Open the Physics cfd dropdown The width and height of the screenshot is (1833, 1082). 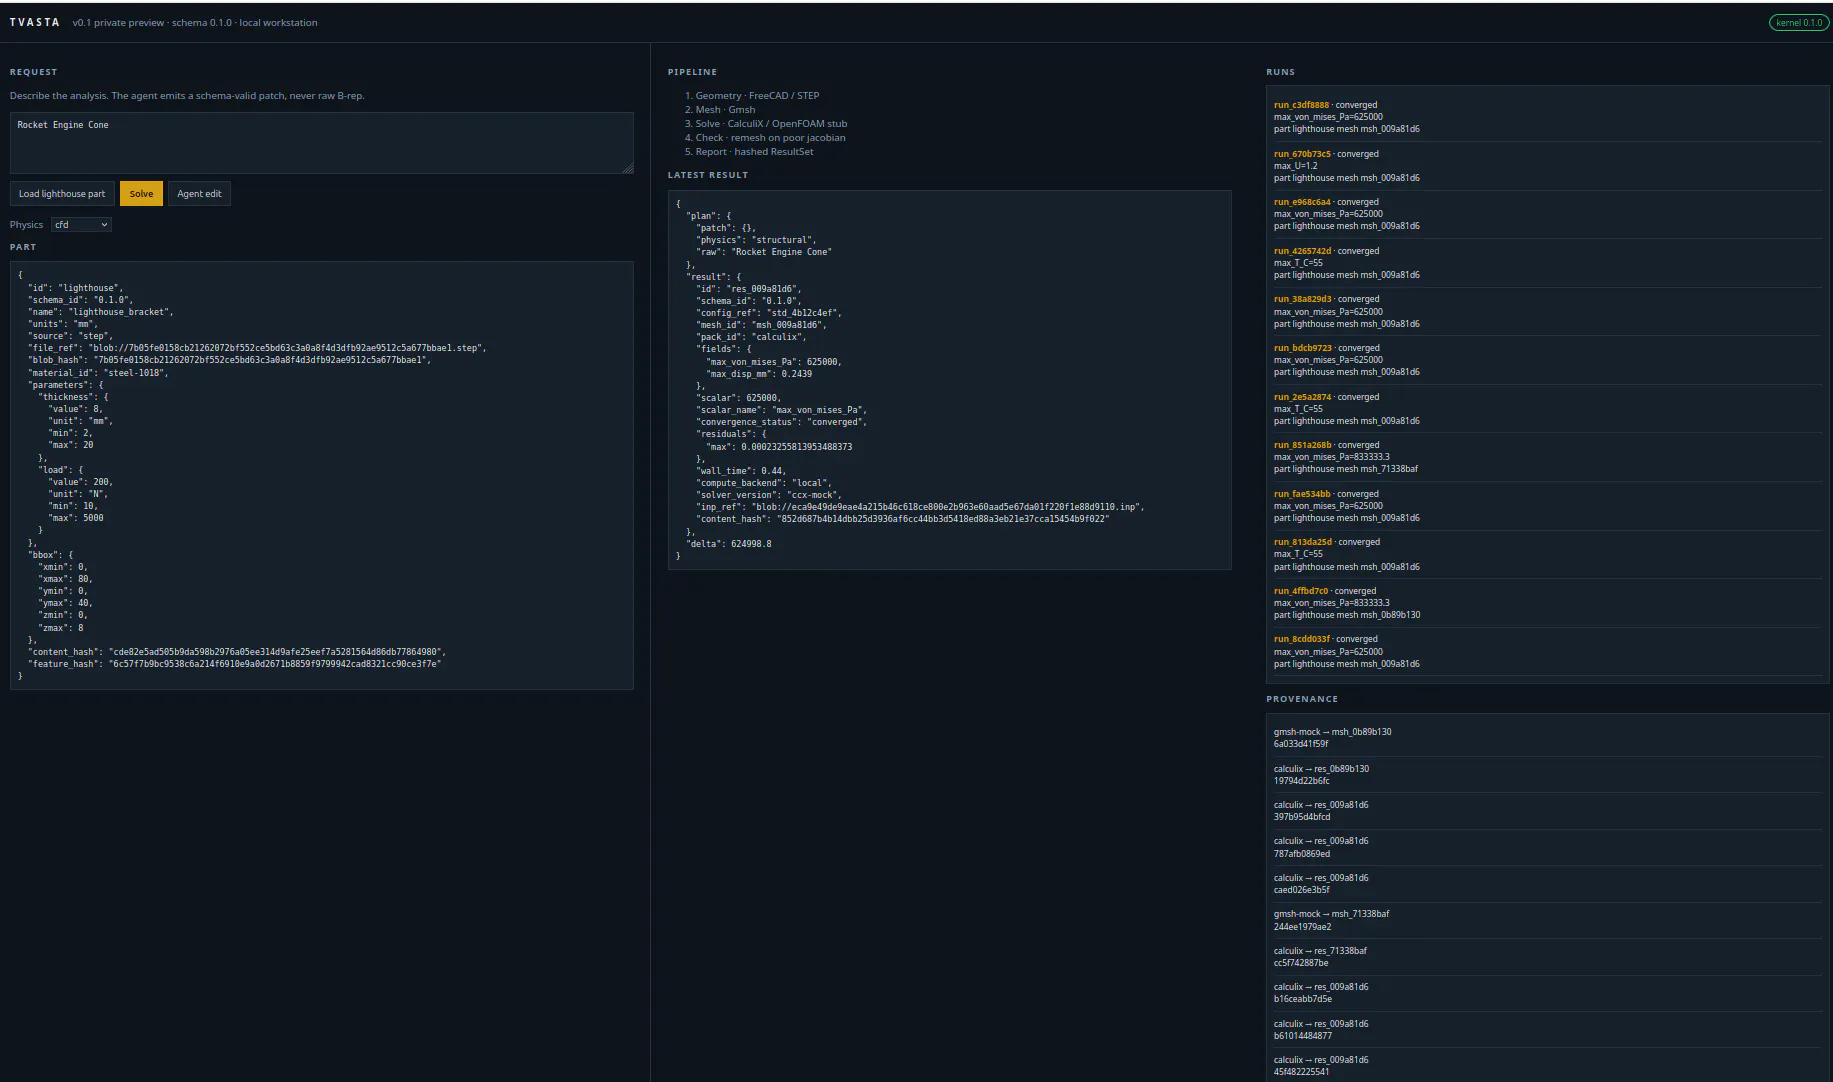81,225
